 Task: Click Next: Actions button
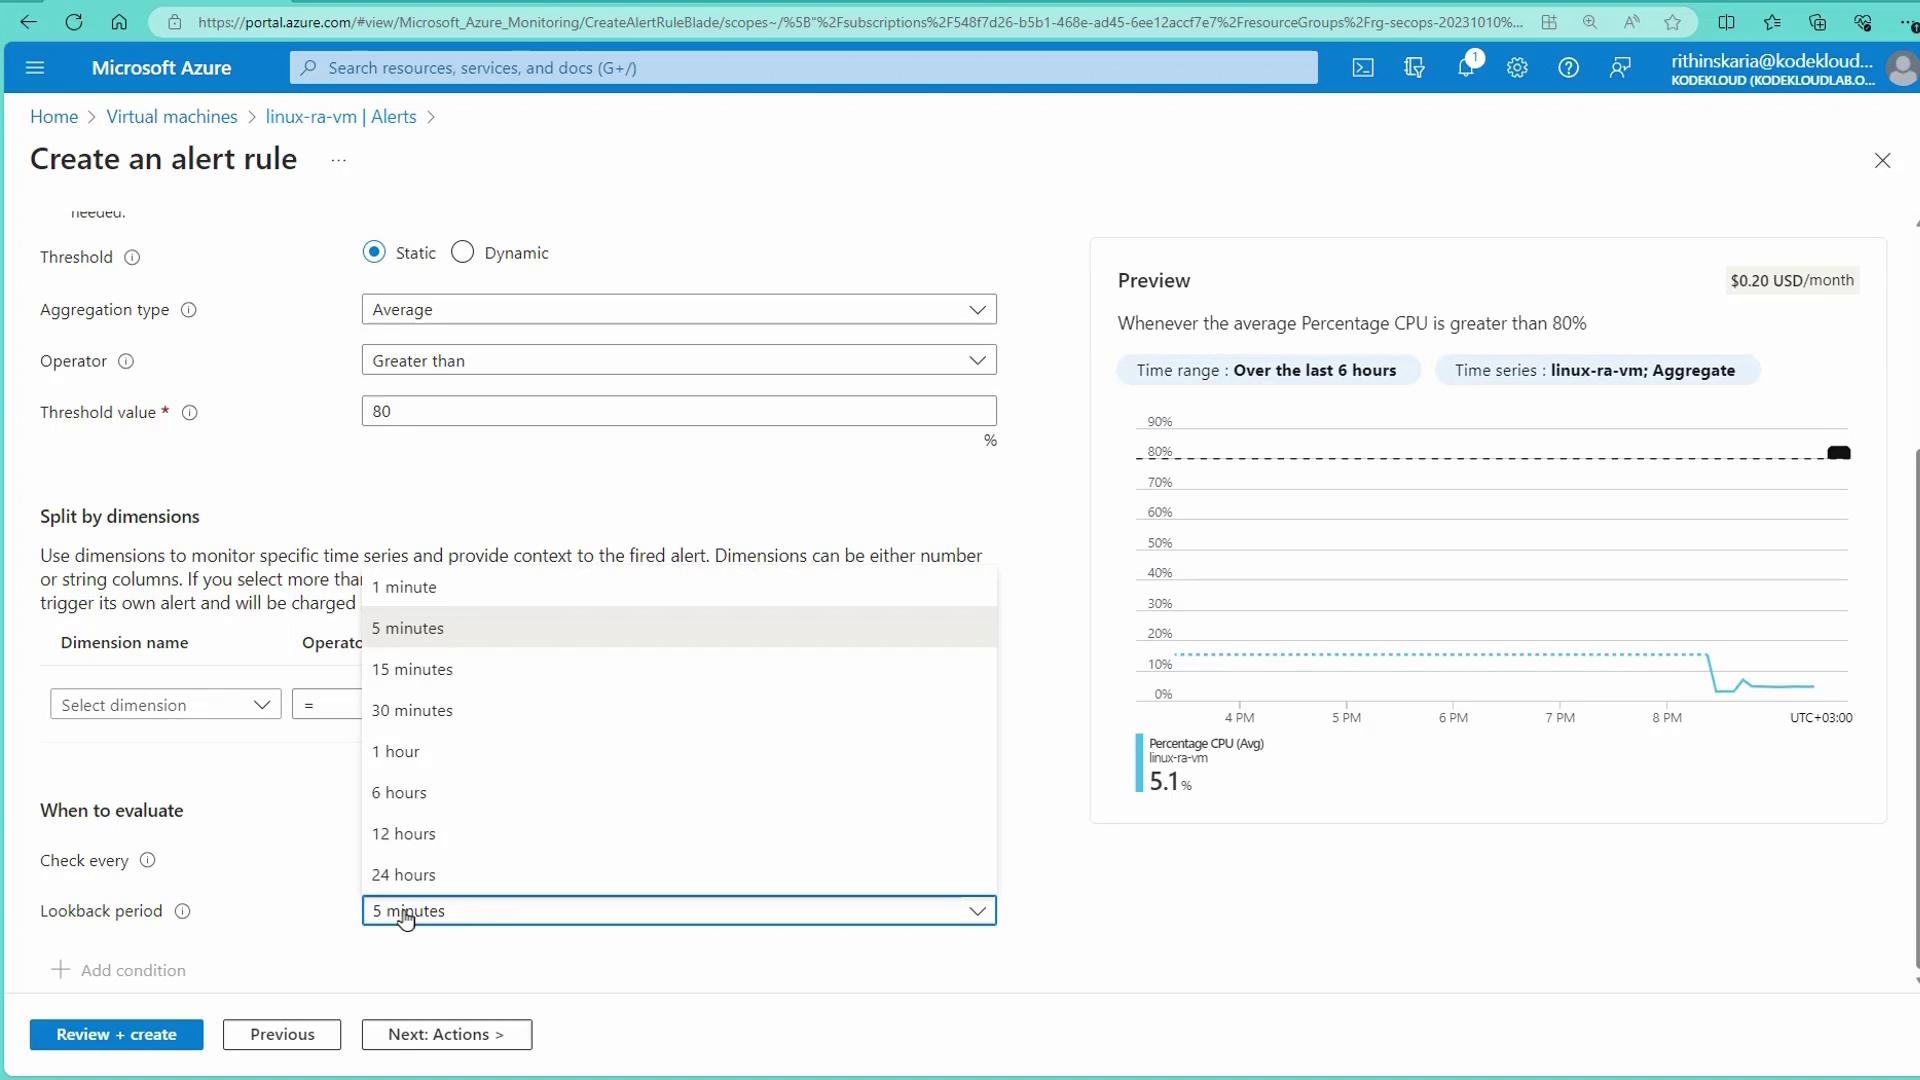click(x=446, y=1035)
